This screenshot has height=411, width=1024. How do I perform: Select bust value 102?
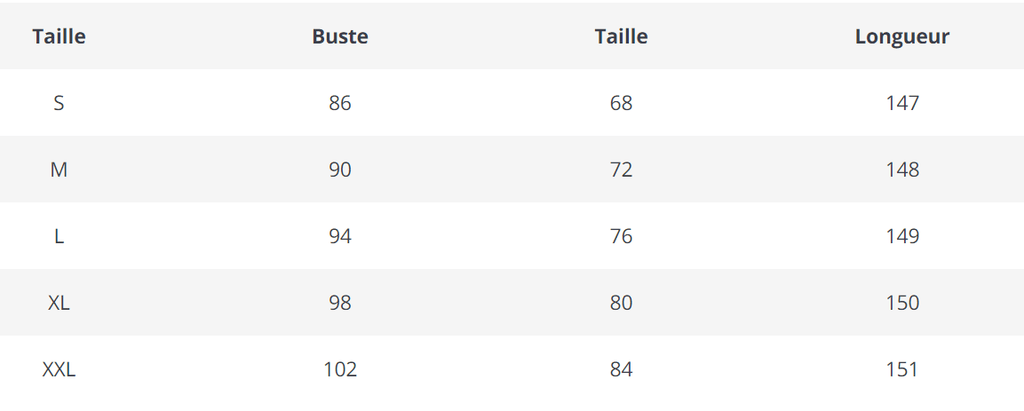click(x=340, y=370)
